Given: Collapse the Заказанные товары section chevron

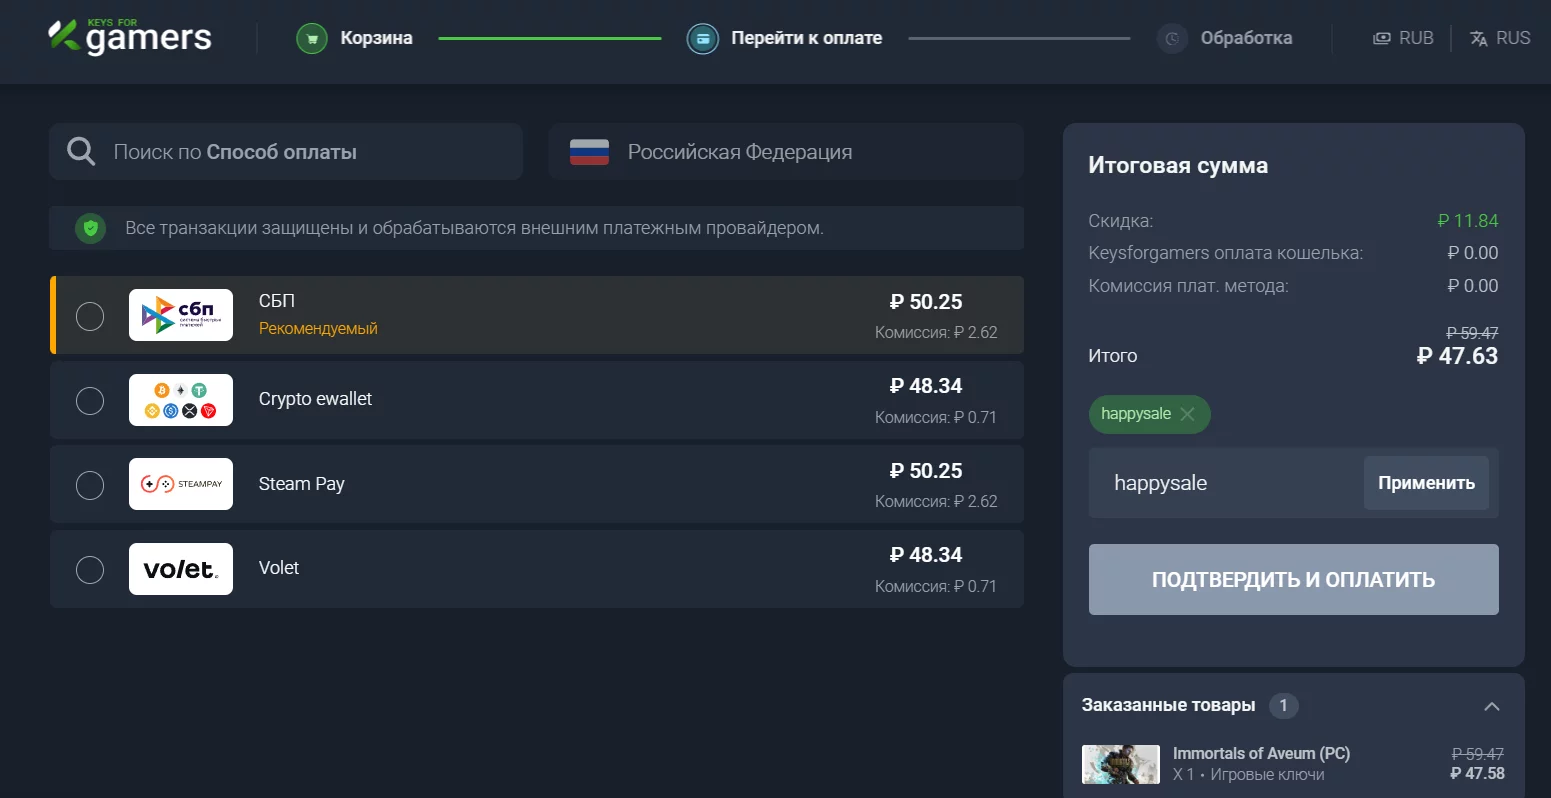Looking at the screenshot, I should [1492, 706].
